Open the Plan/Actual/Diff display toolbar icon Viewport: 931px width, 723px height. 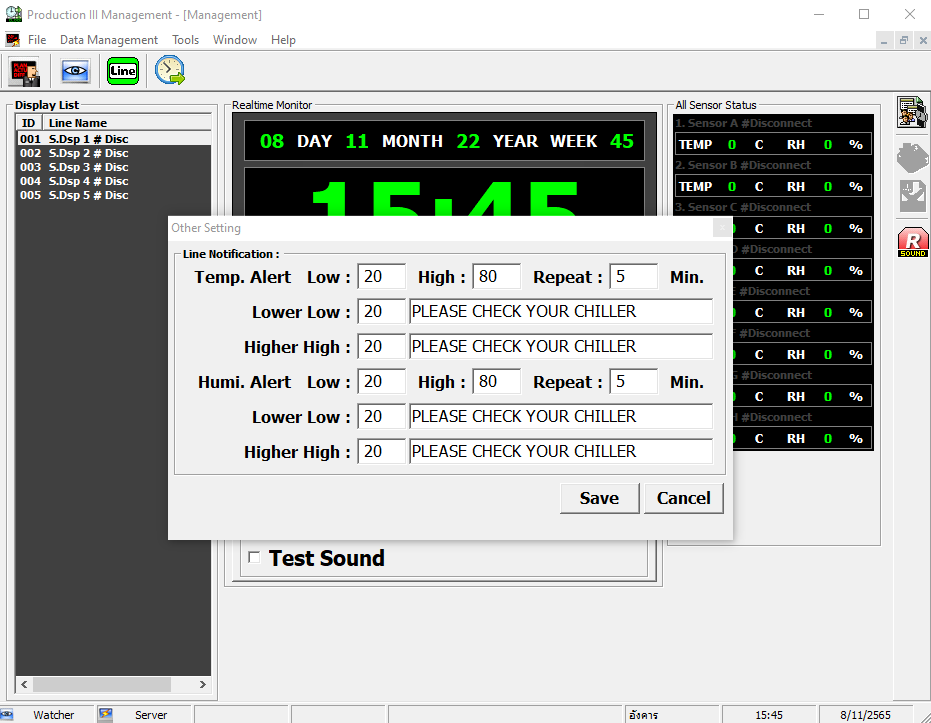click(x=25, y=71)
